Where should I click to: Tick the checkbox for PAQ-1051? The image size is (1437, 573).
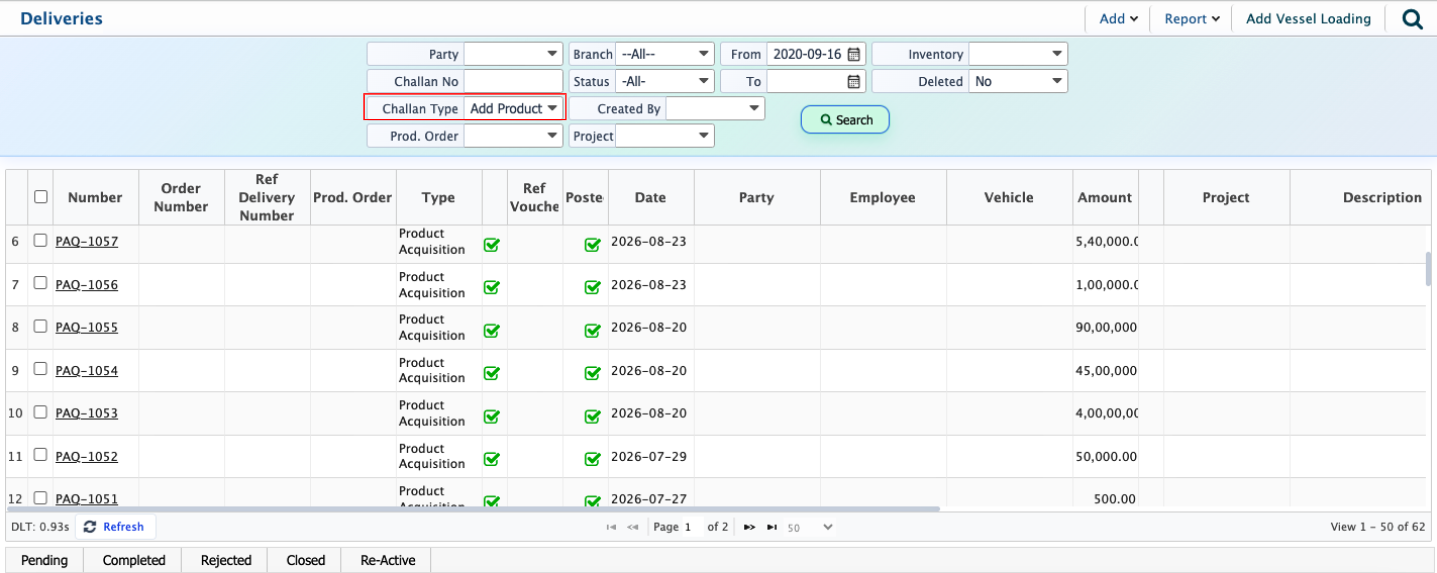41,497
